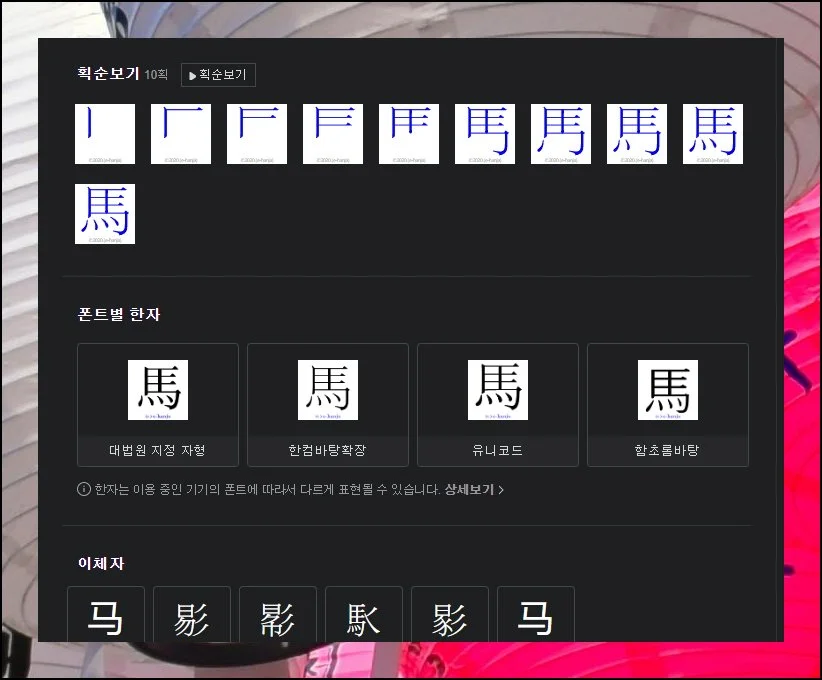822x680 pixels.
Task: Click the fifth stroke step thumbnail
Action: click(409, 134)
